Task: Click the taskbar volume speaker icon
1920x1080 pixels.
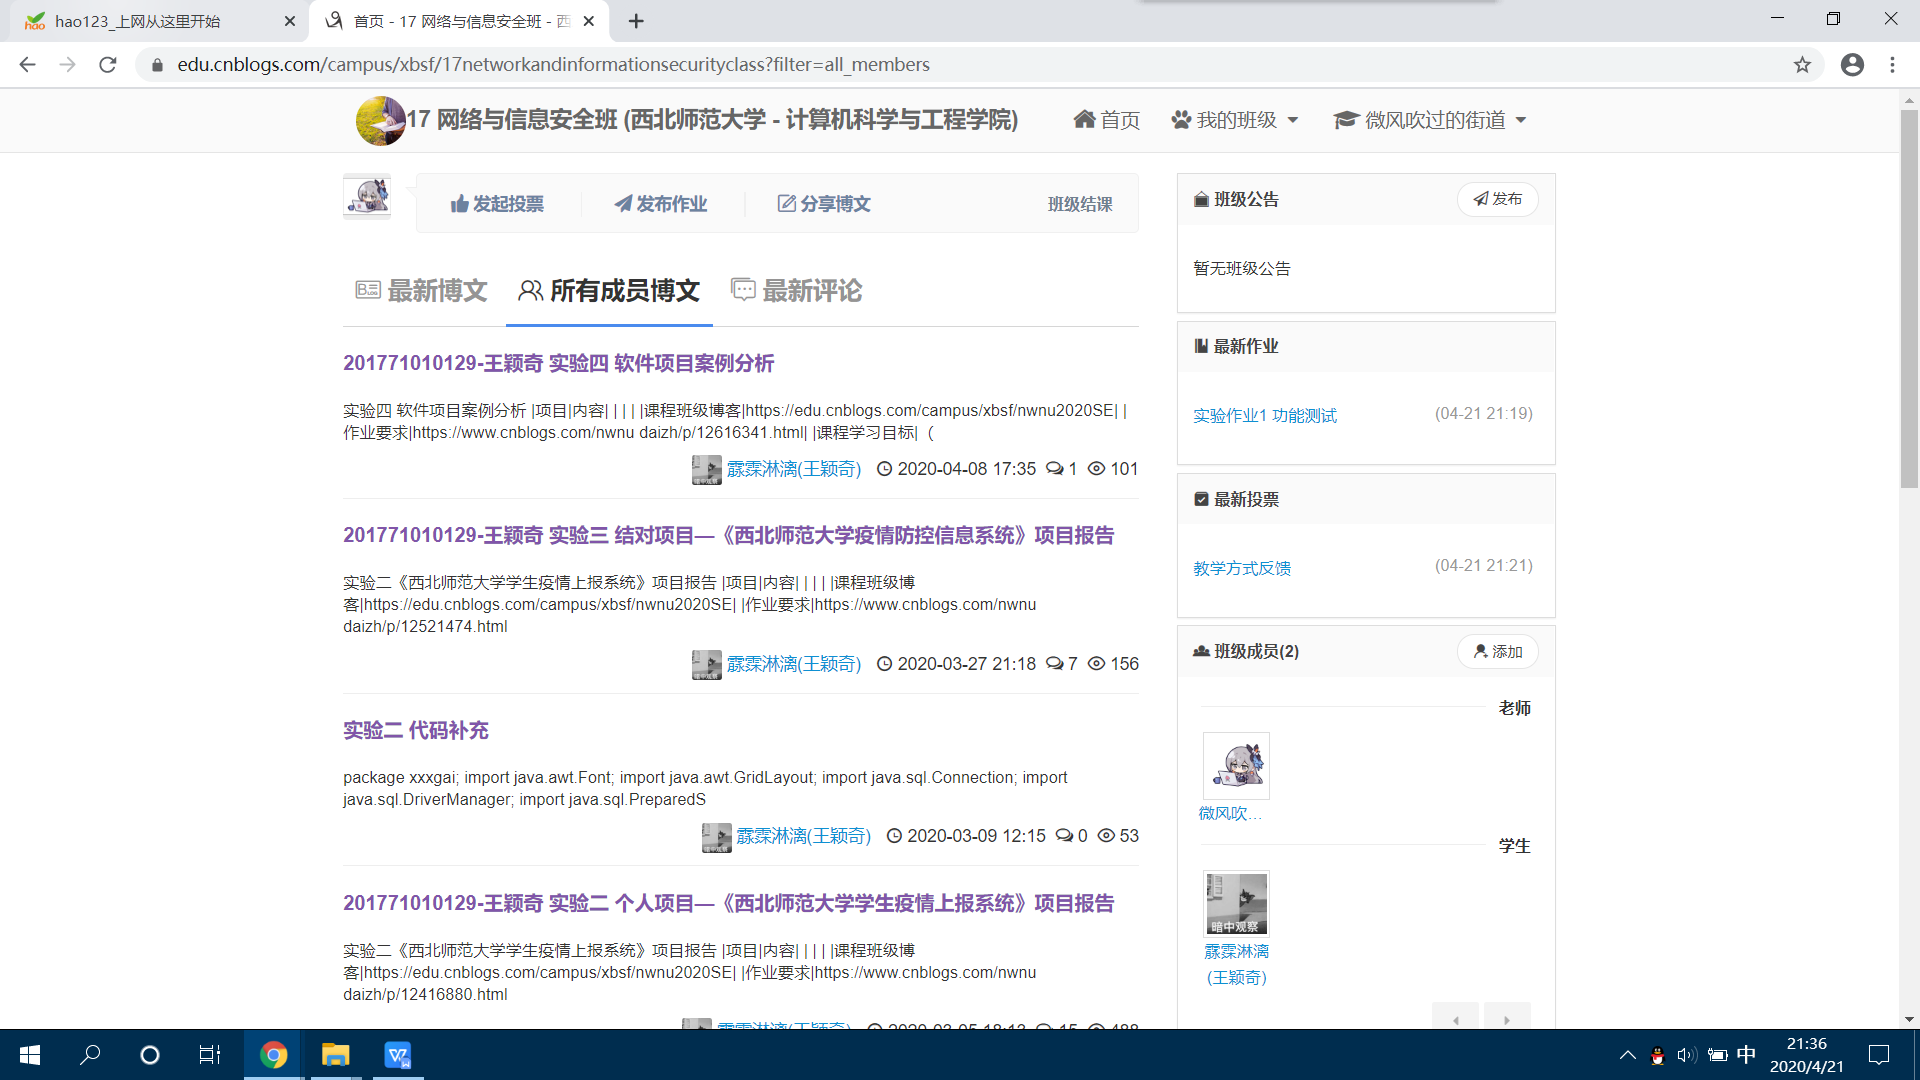Action: [x=1687, y=1055]
